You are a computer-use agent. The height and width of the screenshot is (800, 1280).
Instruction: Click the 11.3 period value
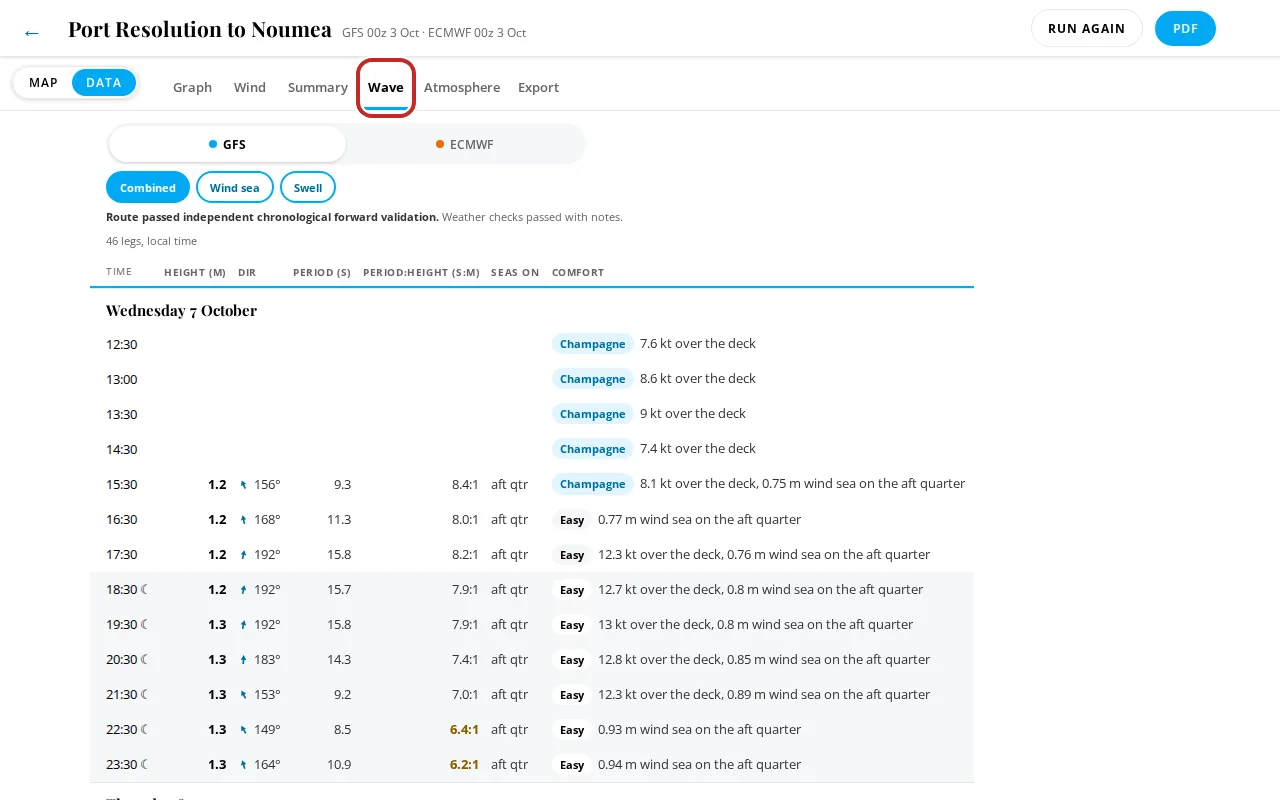pos(339,520)
